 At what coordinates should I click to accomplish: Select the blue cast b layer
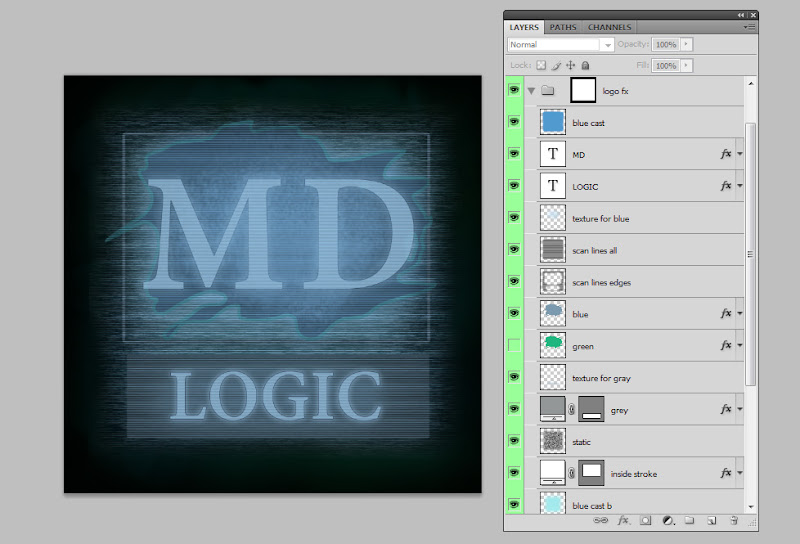pos(633,503)
